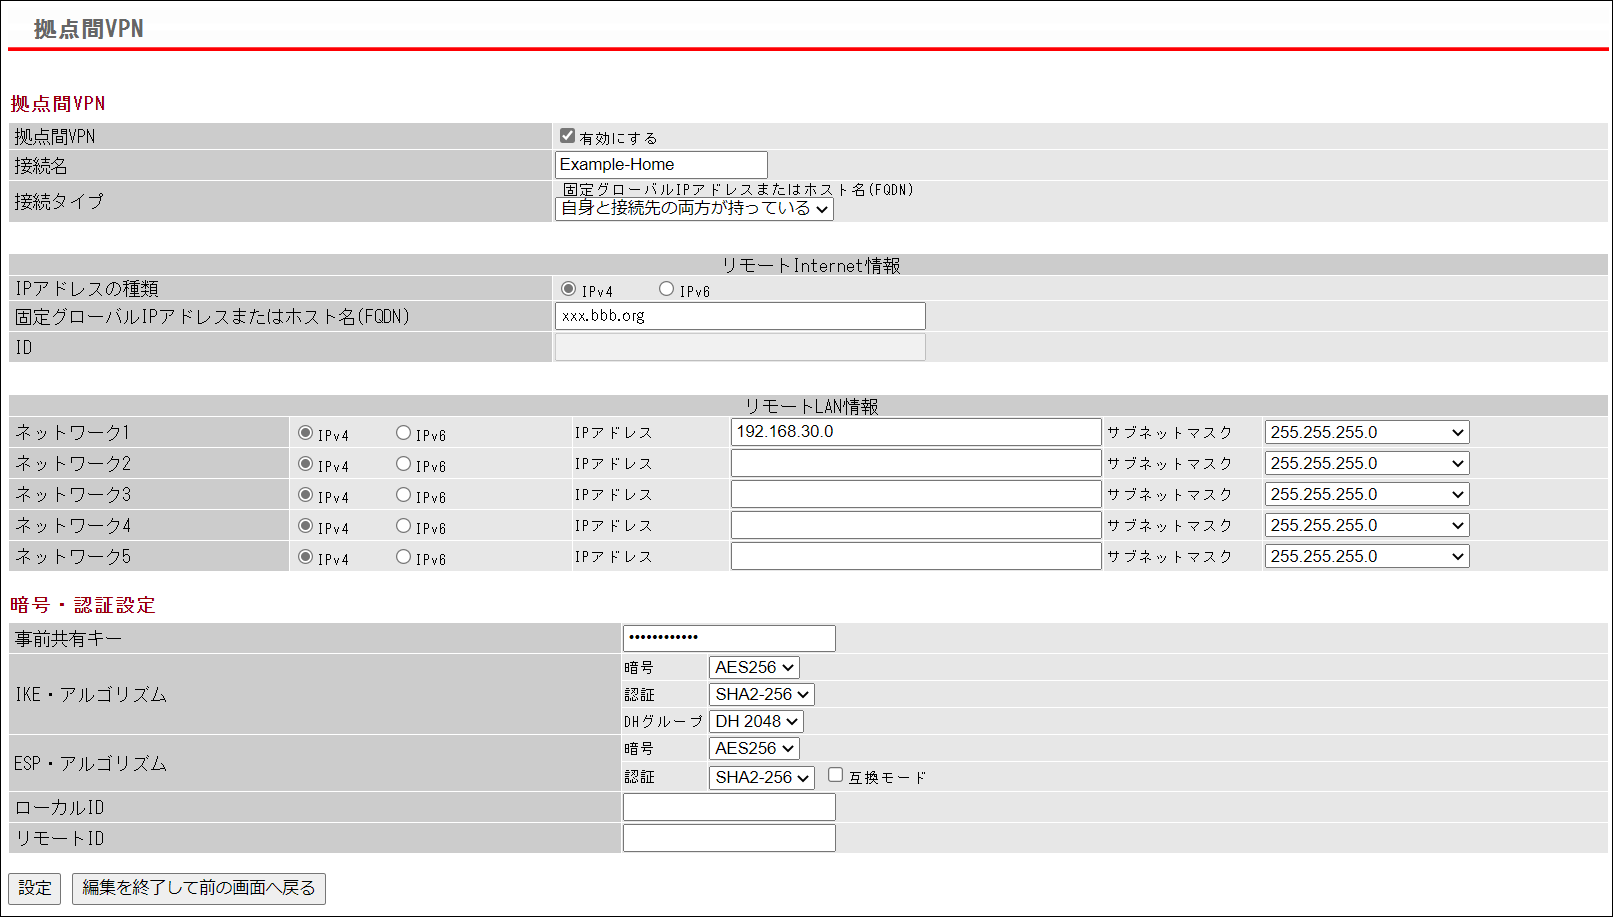Image resolution: width=1613 pixels, height=917 pixels.
Task: Open ネットワーク1 subnet mask dropdown
Action: pyautogui.click(x=1366, y=432)
